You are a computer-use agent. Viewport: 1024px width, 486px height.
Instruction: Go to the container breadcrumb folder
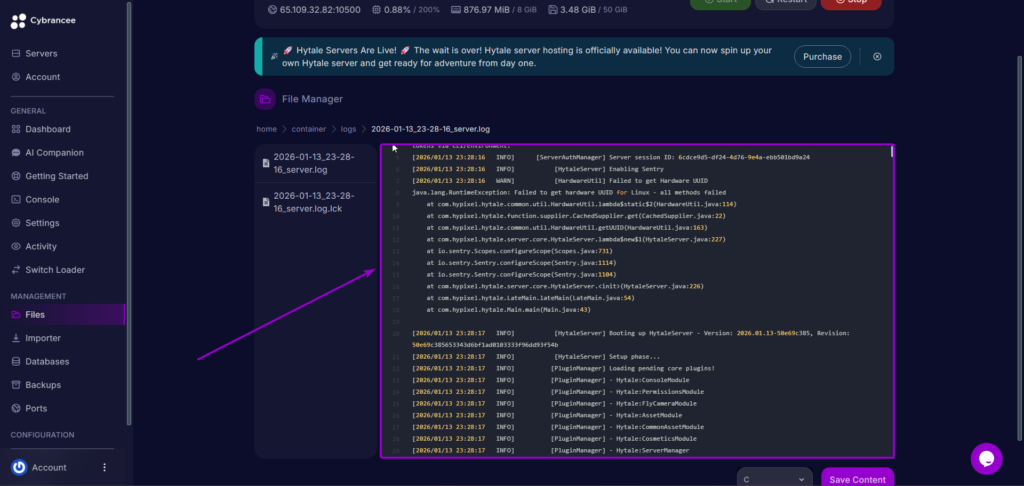point(307,129)
